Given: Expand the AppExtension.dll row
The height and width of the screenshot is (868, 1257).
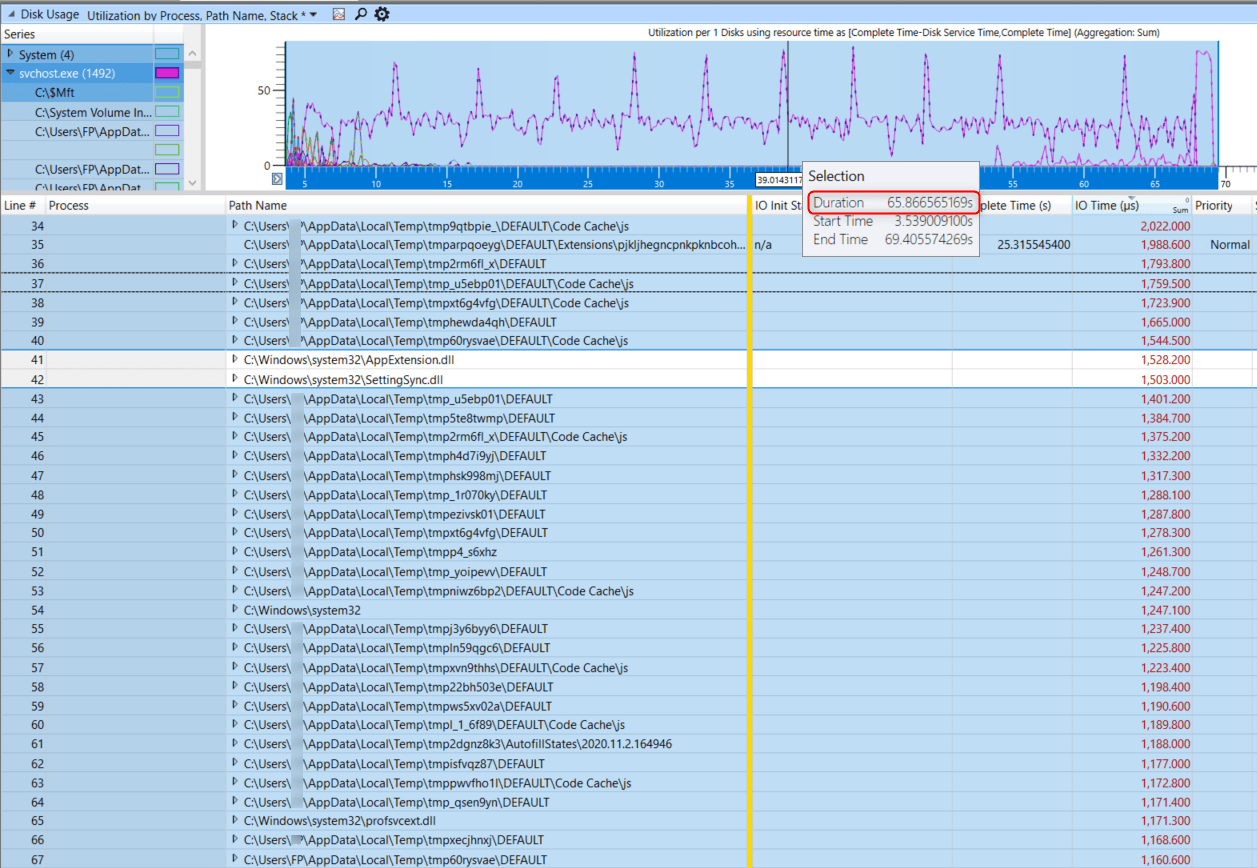Looking at the screenshot, I should pyautogui.click(x=236, y=359).
